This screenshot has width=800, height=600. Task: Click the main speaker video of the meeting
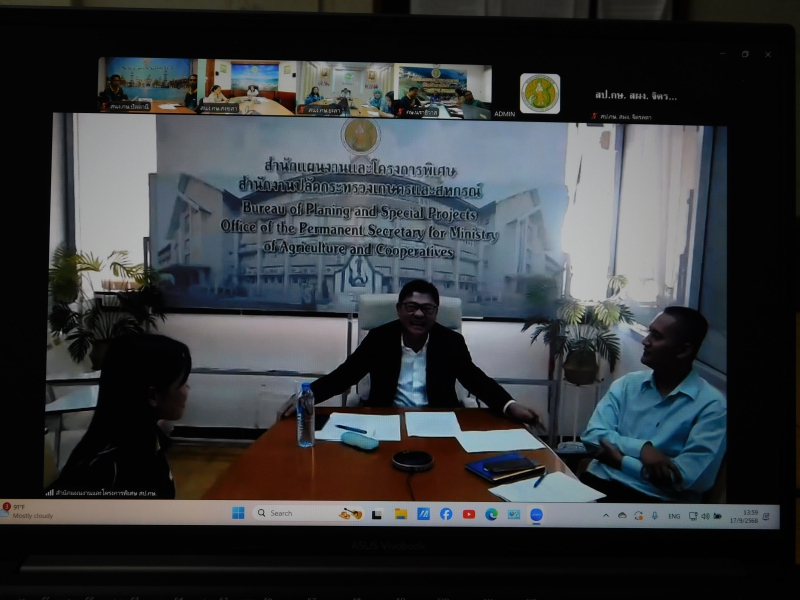coord(388,306)
